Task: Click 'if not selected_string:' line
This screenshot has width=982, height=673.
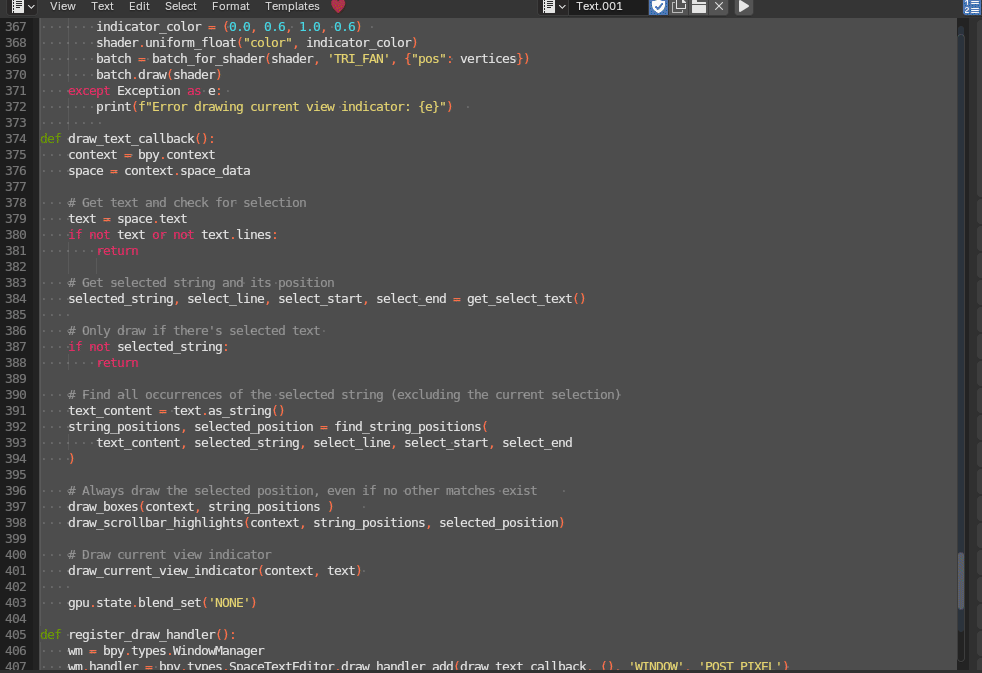Action: click(x=148, y=346)
